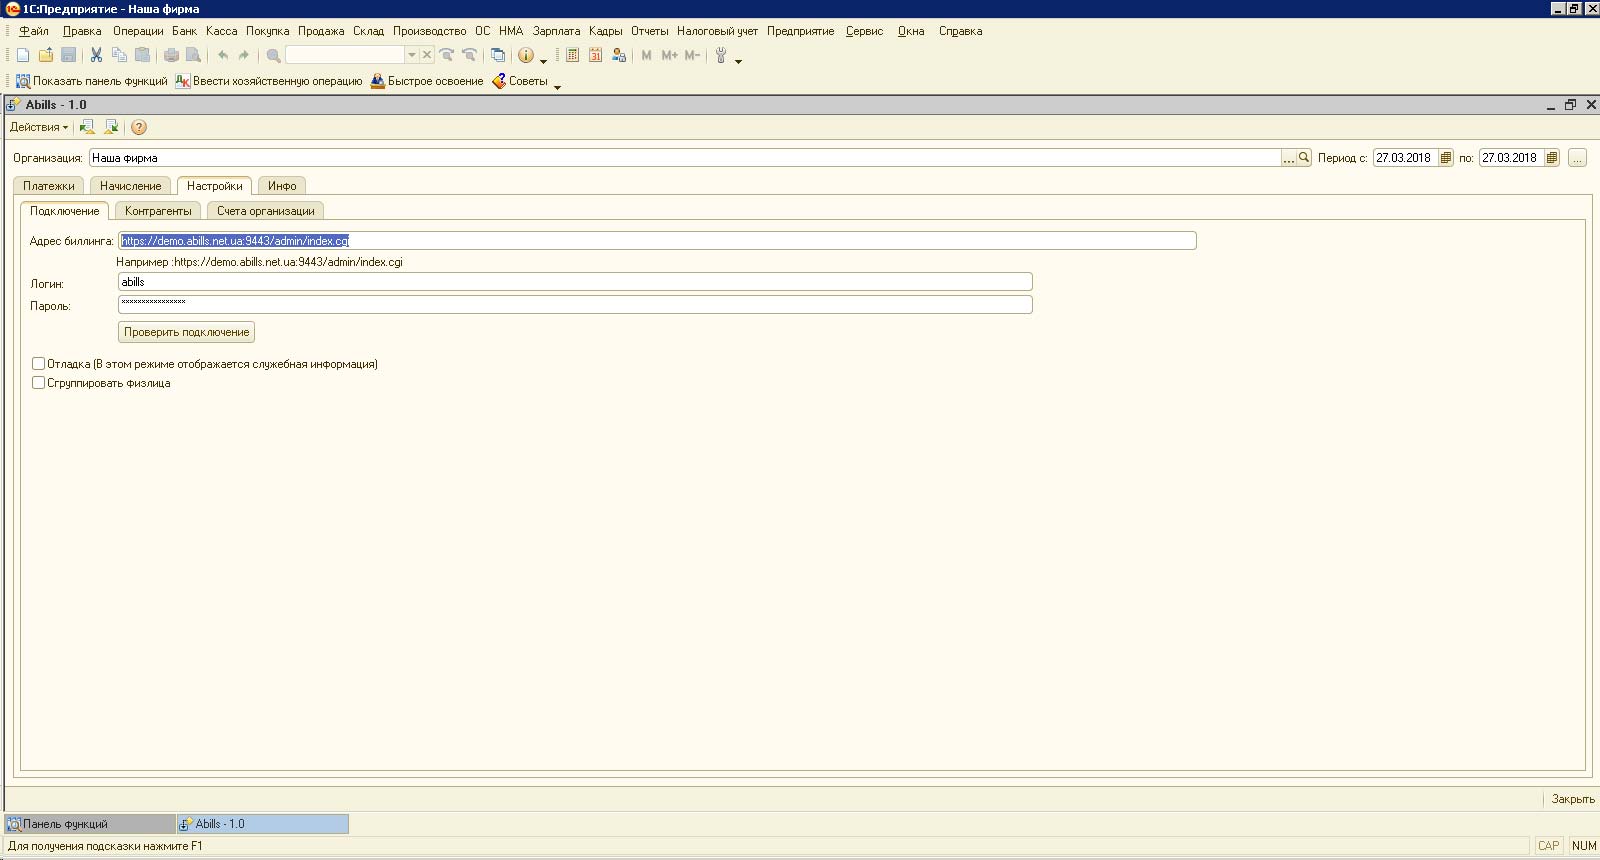The image size is (1600, 860).
Task: Click the New document icon
Action: (x=23, y=55)
